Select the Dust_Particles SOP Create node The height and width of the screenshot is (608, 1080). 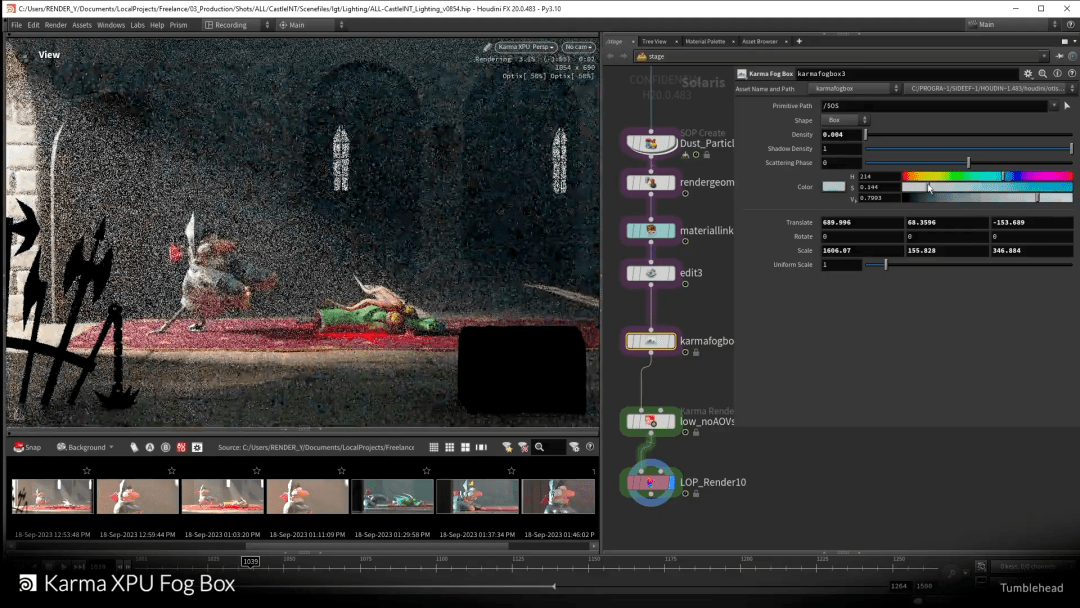tap(651, 143)
